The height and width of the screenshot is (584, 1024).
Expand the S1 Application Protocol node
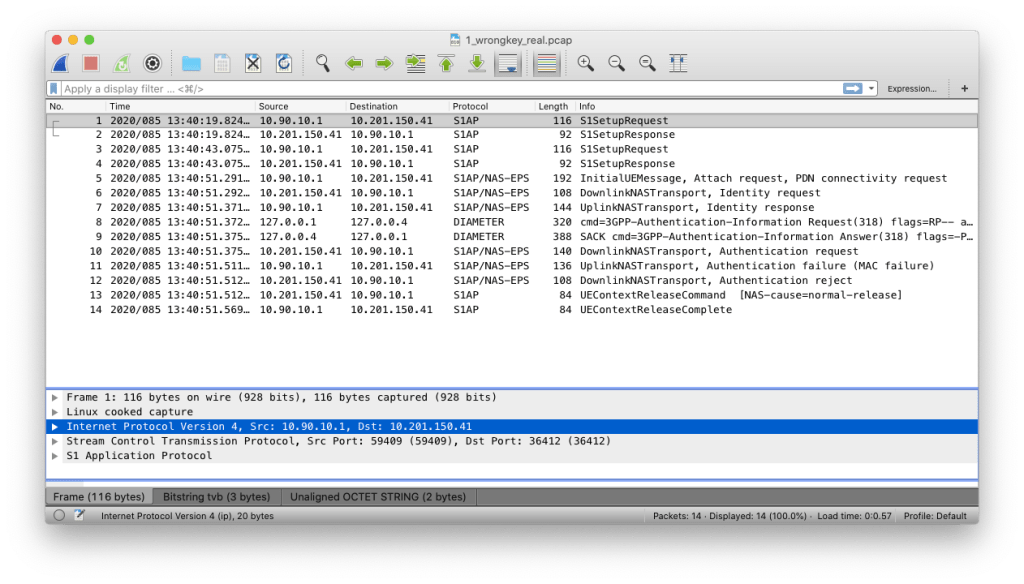(56, 456)
